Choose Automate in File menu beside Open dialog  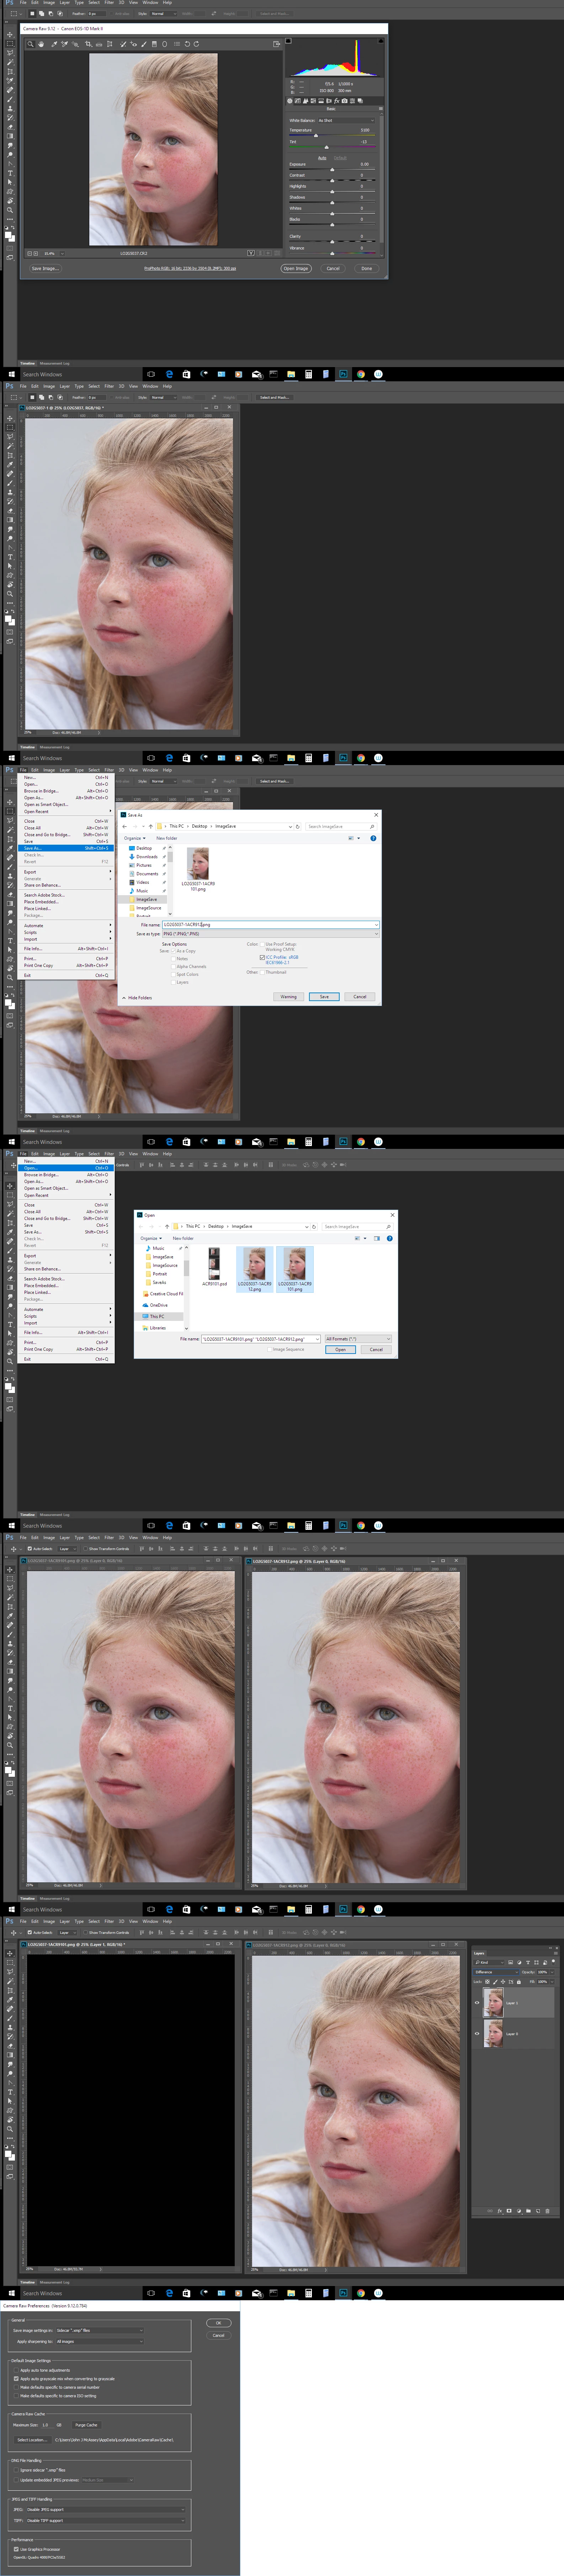pos(66,1309)
